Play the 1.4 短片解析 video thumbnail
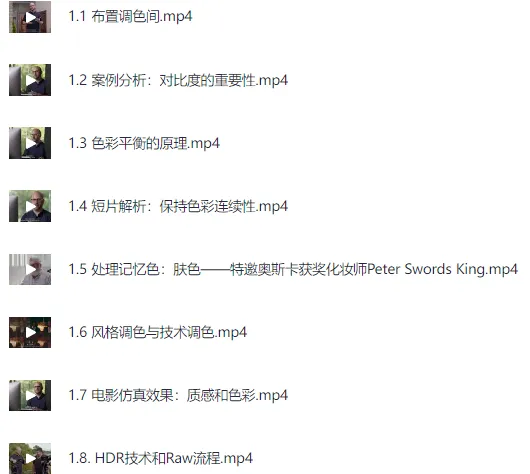Viewport: 530px width, 474px height. coord(30,206)
